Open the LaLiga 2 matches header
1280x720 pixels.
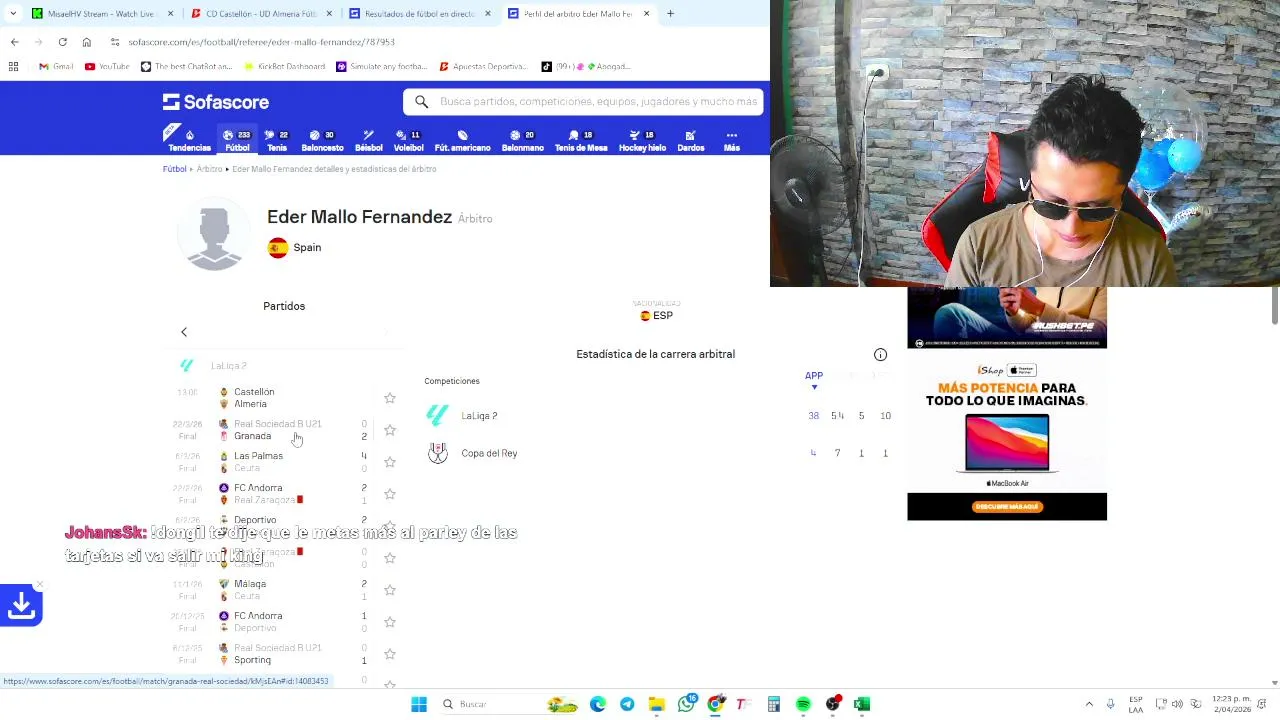[x=228, y=366]
